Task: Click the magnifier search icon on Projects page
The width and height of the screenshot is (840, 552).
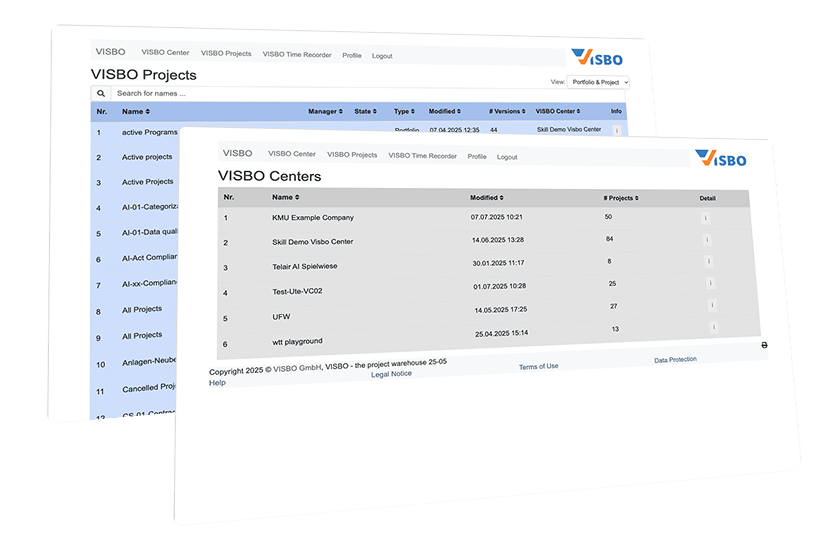Action: [101, 93]
